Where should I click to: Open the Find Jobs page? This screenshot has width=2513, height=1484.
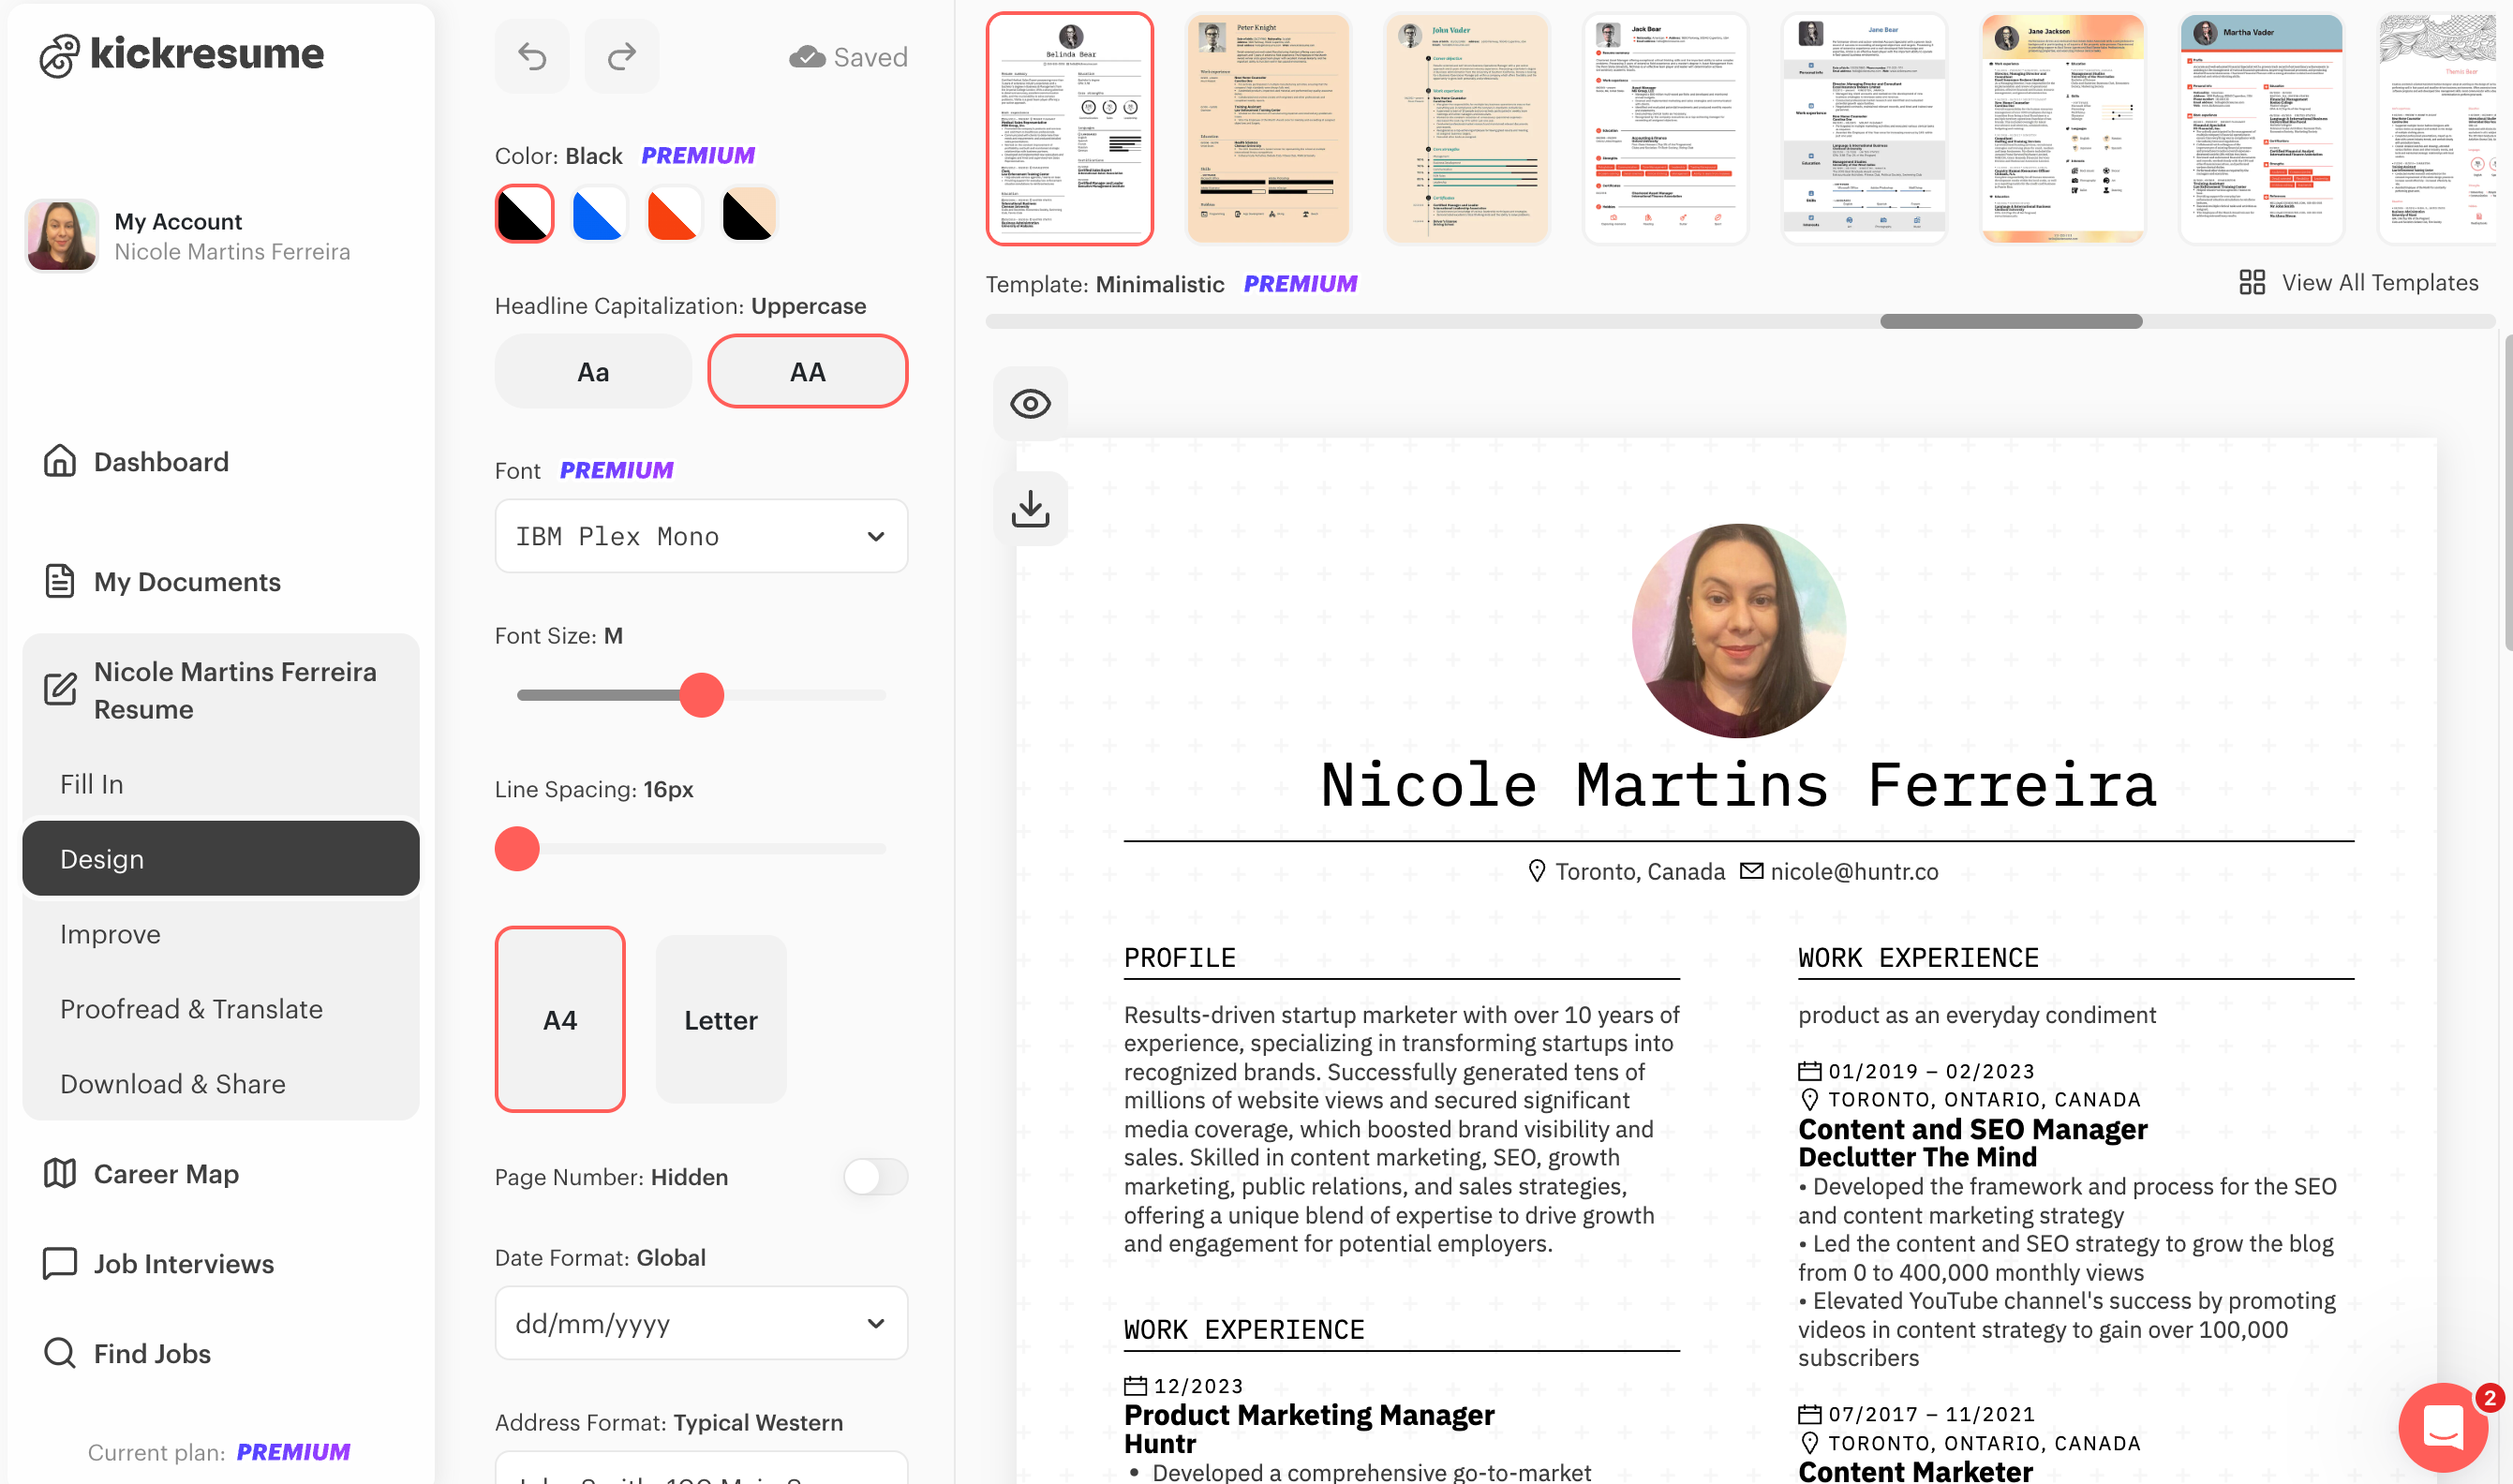click(x=152, y=1353)
